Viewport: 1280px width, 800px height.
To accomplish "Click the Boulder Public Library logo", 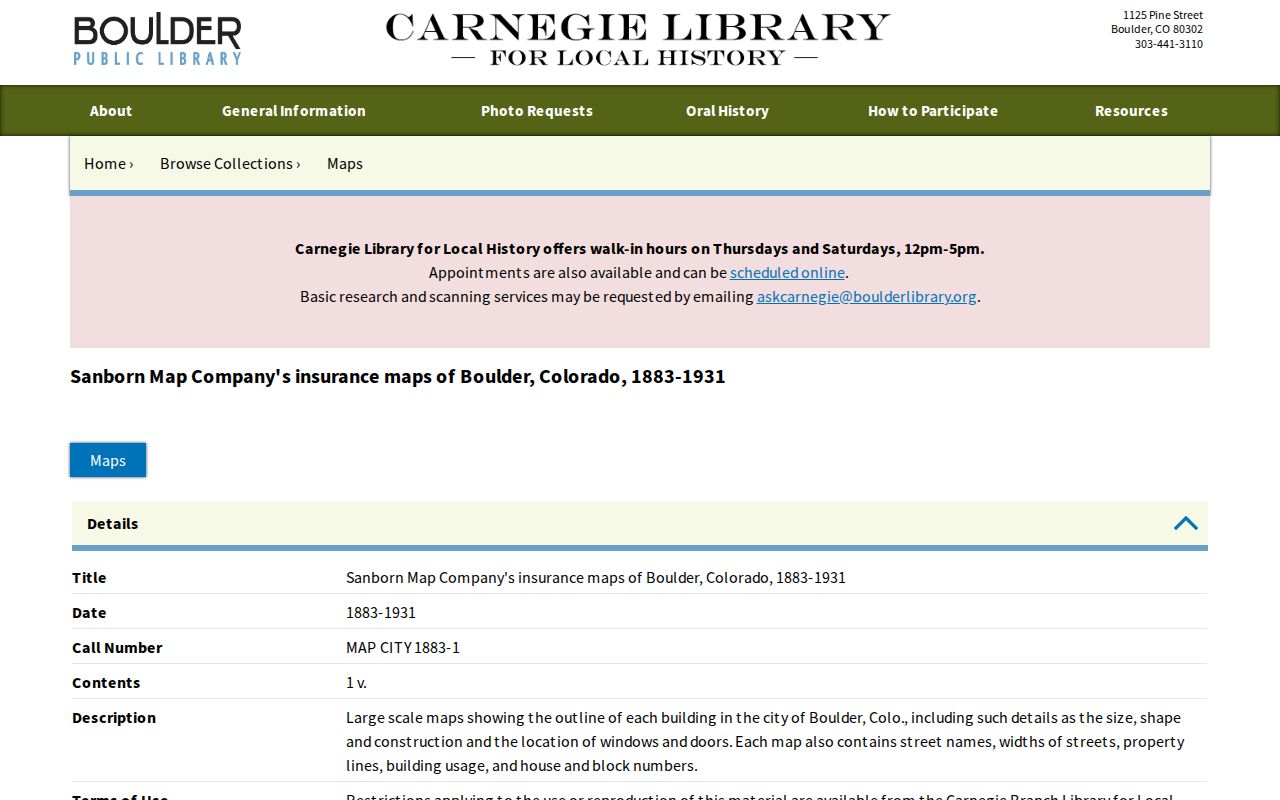I will (x=158, y=41).
